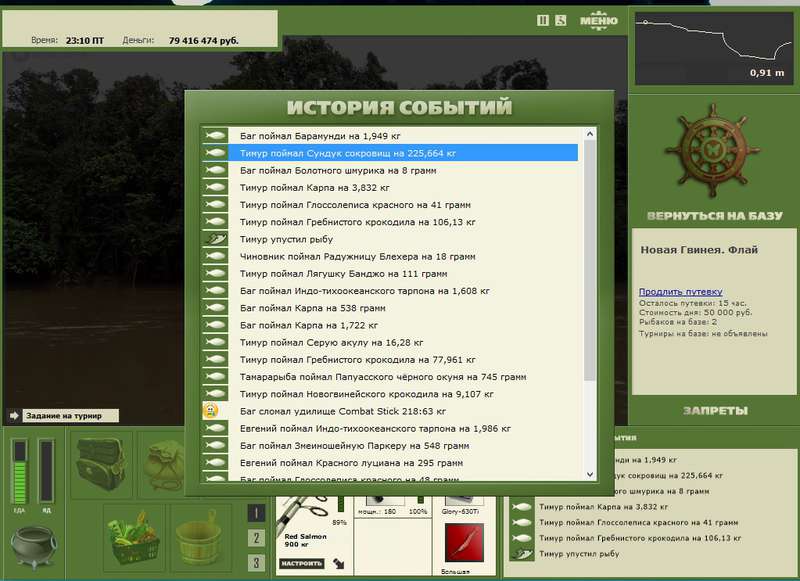This screenshot has height=581, width=800.
Task: Click the red bait thumbnail
Action: pos(464,542)
